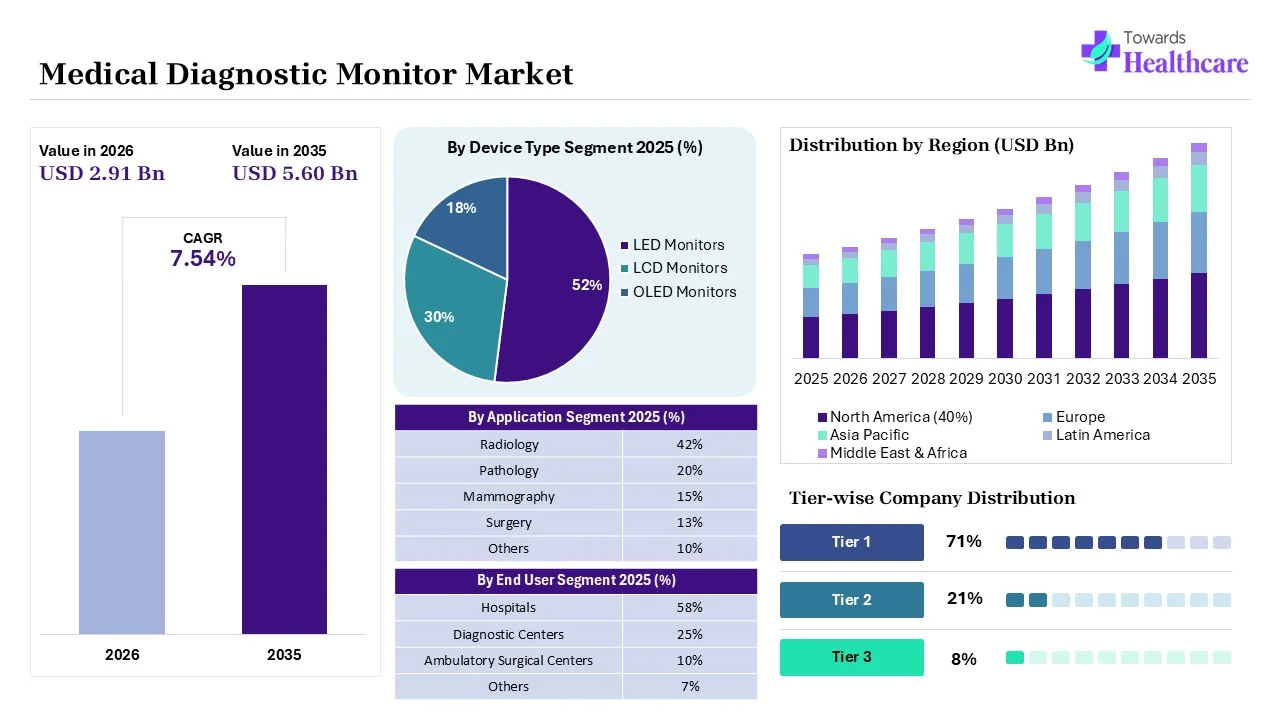The width and height of the screenshot is (1280, 720).
Task: Click the 2035 stacked bar in region chart
Action: pos(1199,251)
